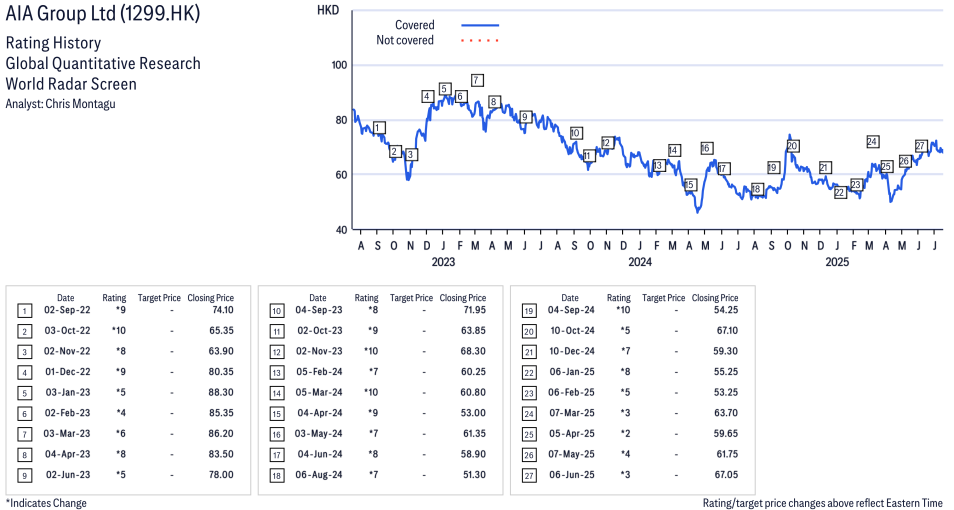Click the closing price 78.00
The height and width of the screenshot is (510, 954).
pyautogui.click(x=221, y=475)
